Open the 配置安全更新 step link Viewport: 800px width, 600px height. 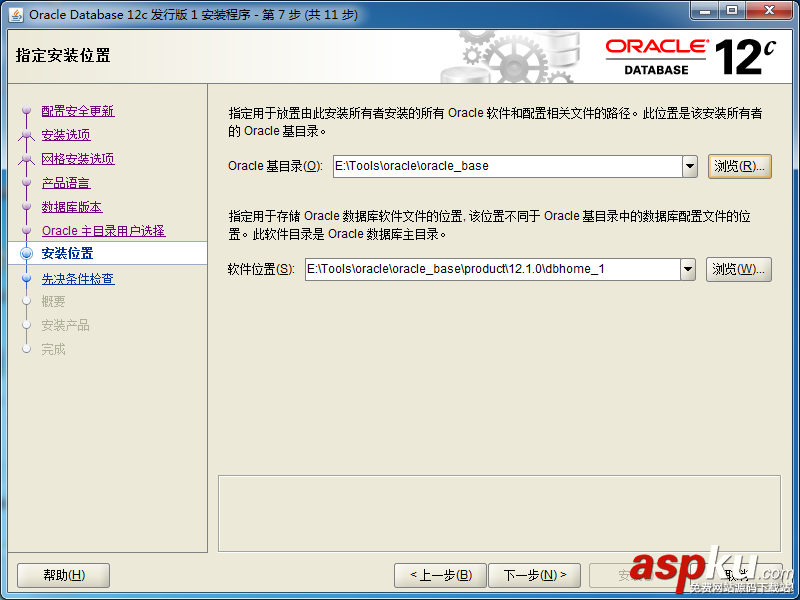[x=78, y=111]
